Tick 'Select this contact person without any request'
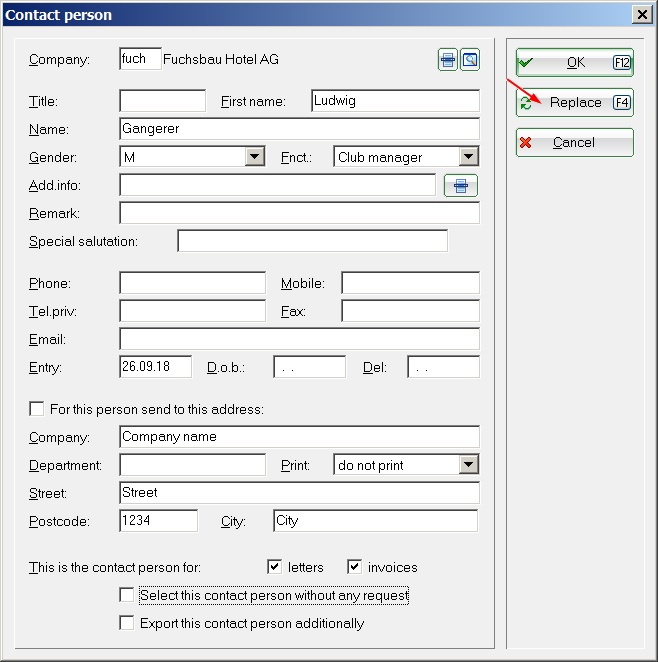Image resolution: width=658 pixels, height=662 pixels. 127,595
